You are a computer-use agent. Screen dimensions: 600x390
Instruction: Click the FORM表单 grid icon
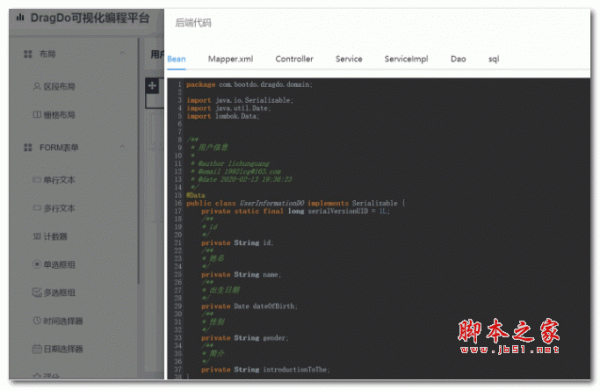[x=28, y=147]
